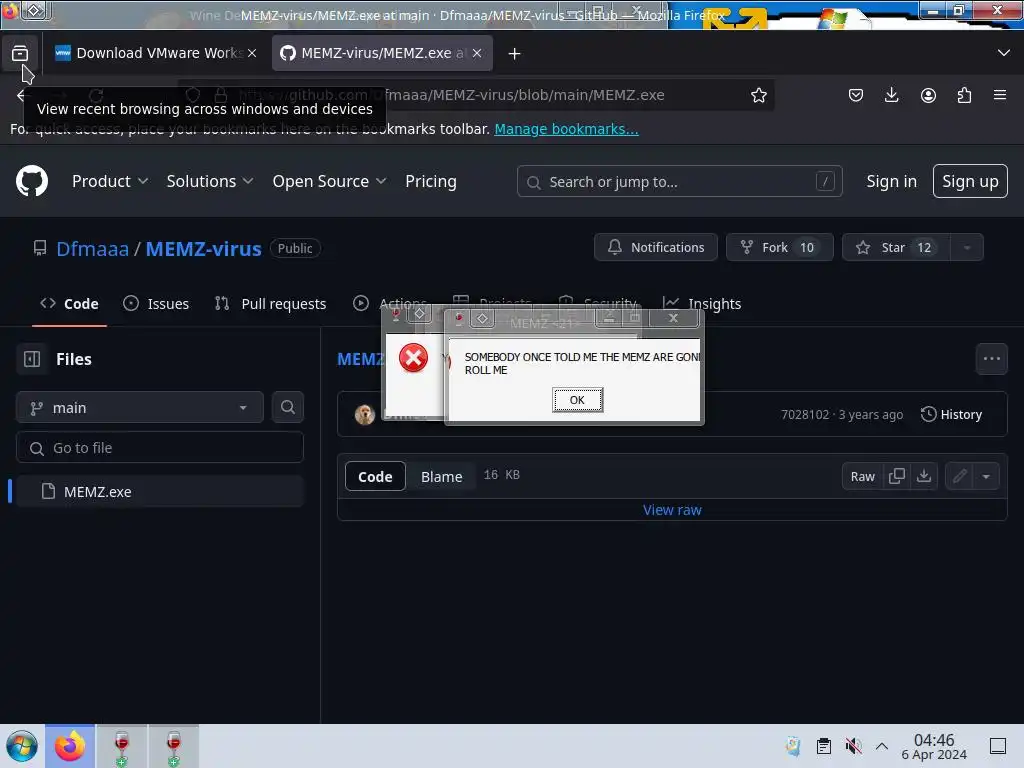Close the MEMZ-virus GitHub tab

[x=477, y=54]
